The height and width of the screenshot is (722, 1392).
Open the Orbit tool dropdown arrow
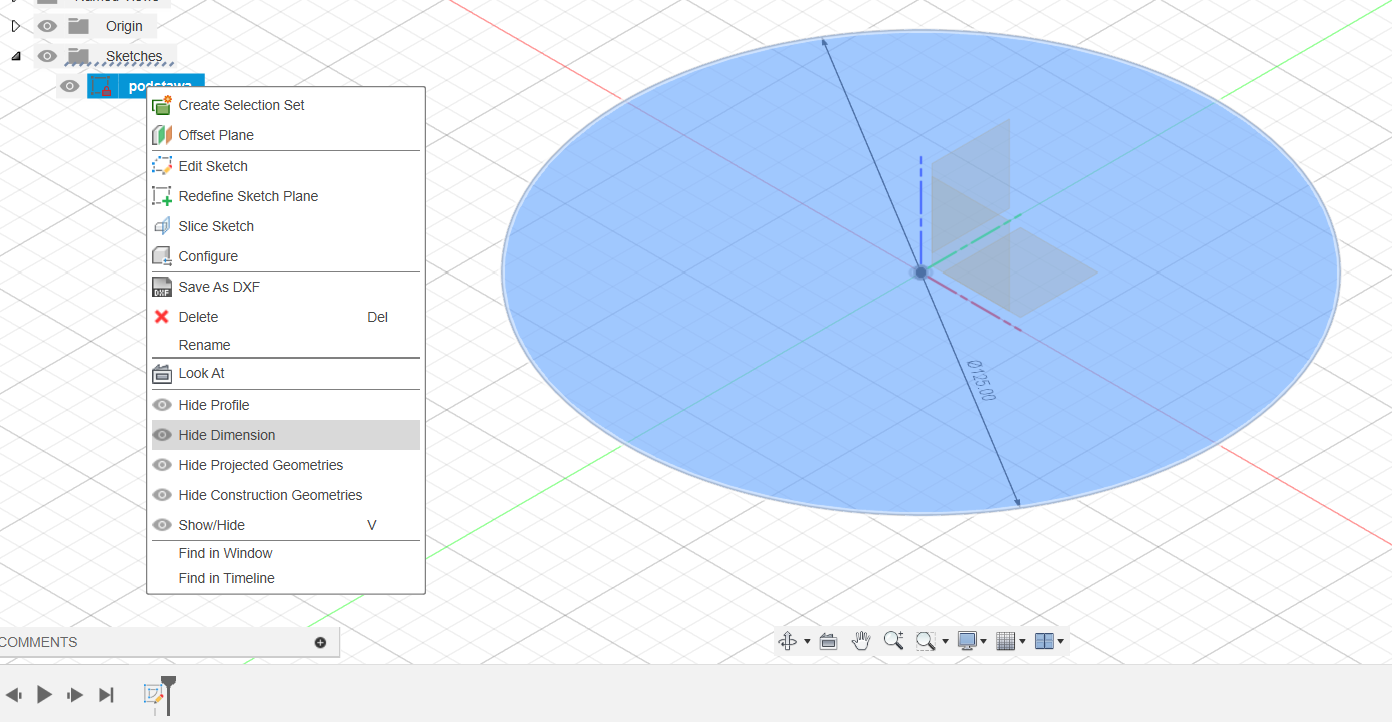[x=807, y=642]
